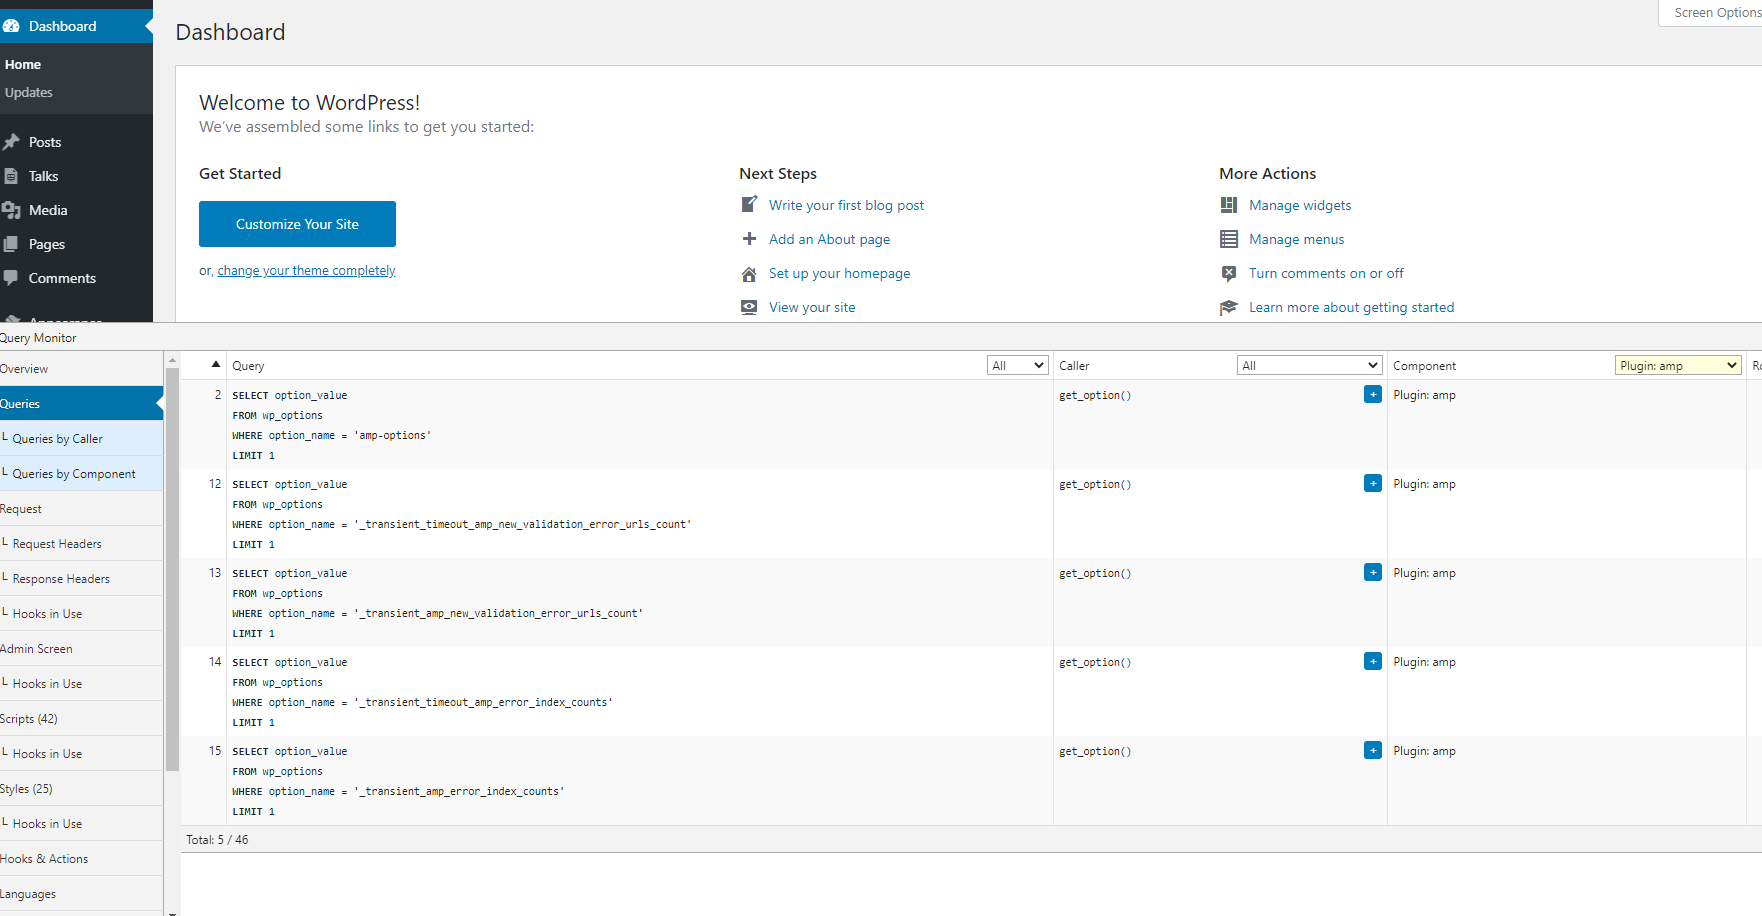Click get_option() caller for query 2

1095,395
